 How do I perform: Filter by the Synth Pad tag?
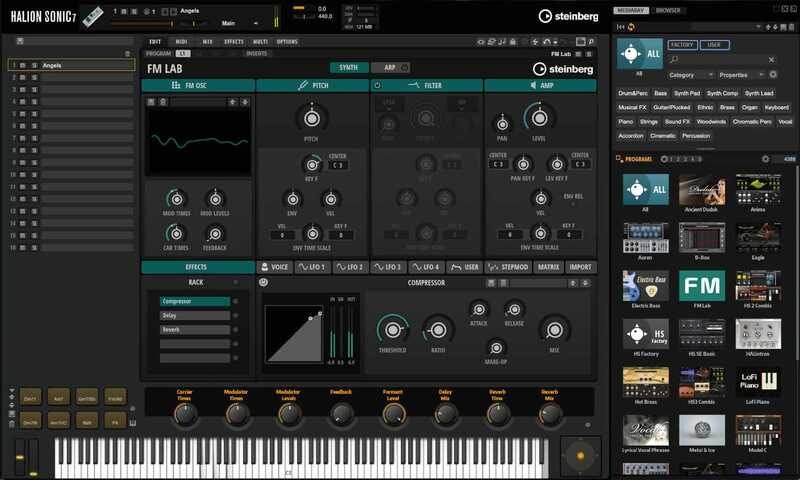point(687,93)
